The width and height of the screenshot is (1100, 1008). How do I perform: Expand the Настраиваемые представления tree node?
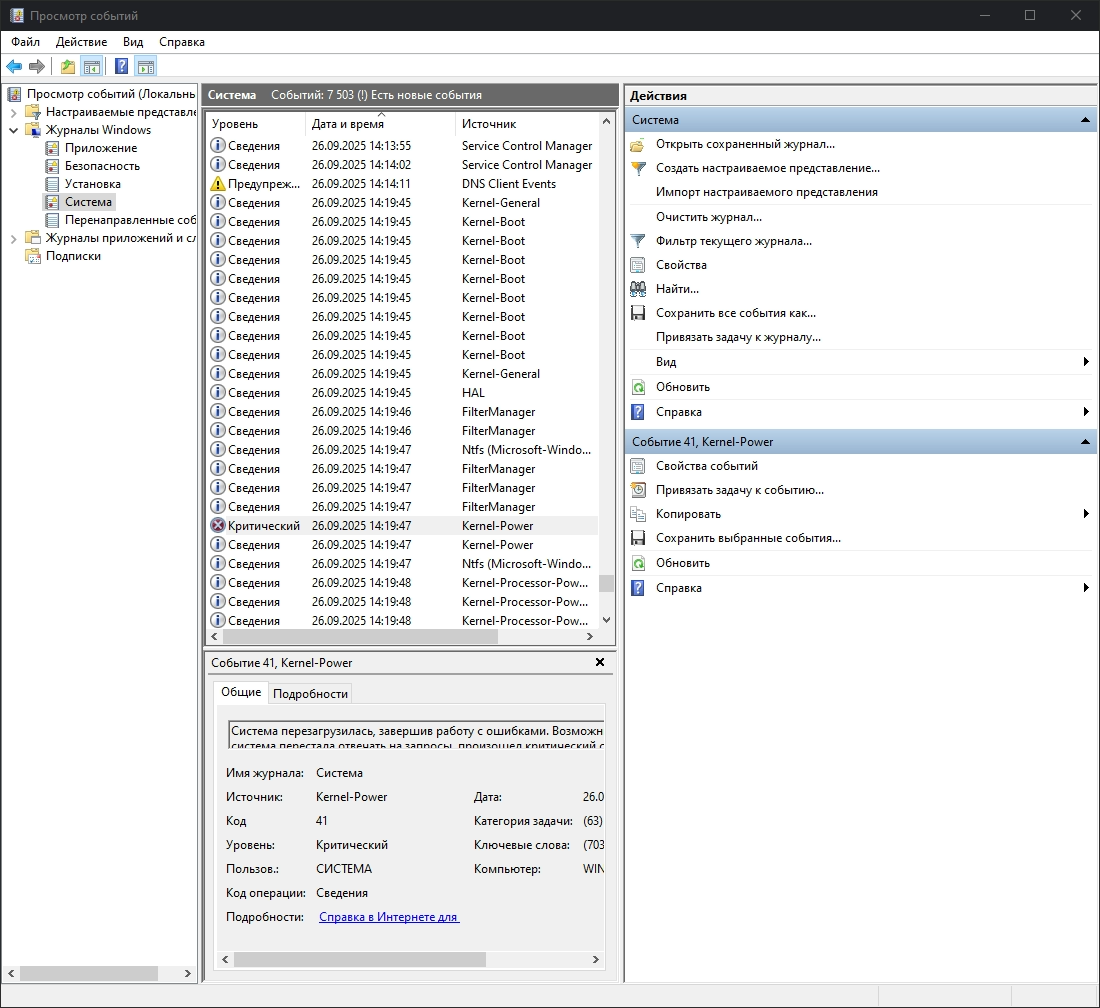(x=13, y=112)
